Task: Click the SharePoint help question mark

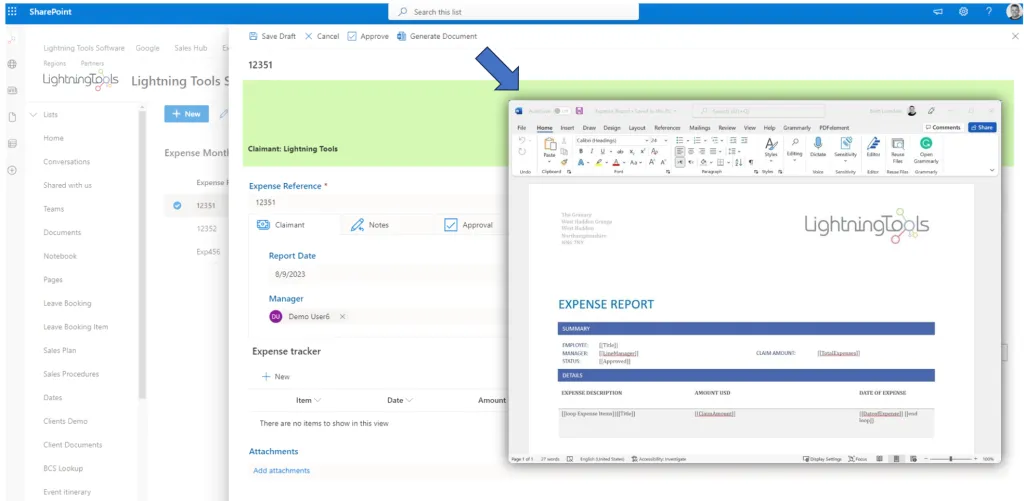Action: click(989, 12)
